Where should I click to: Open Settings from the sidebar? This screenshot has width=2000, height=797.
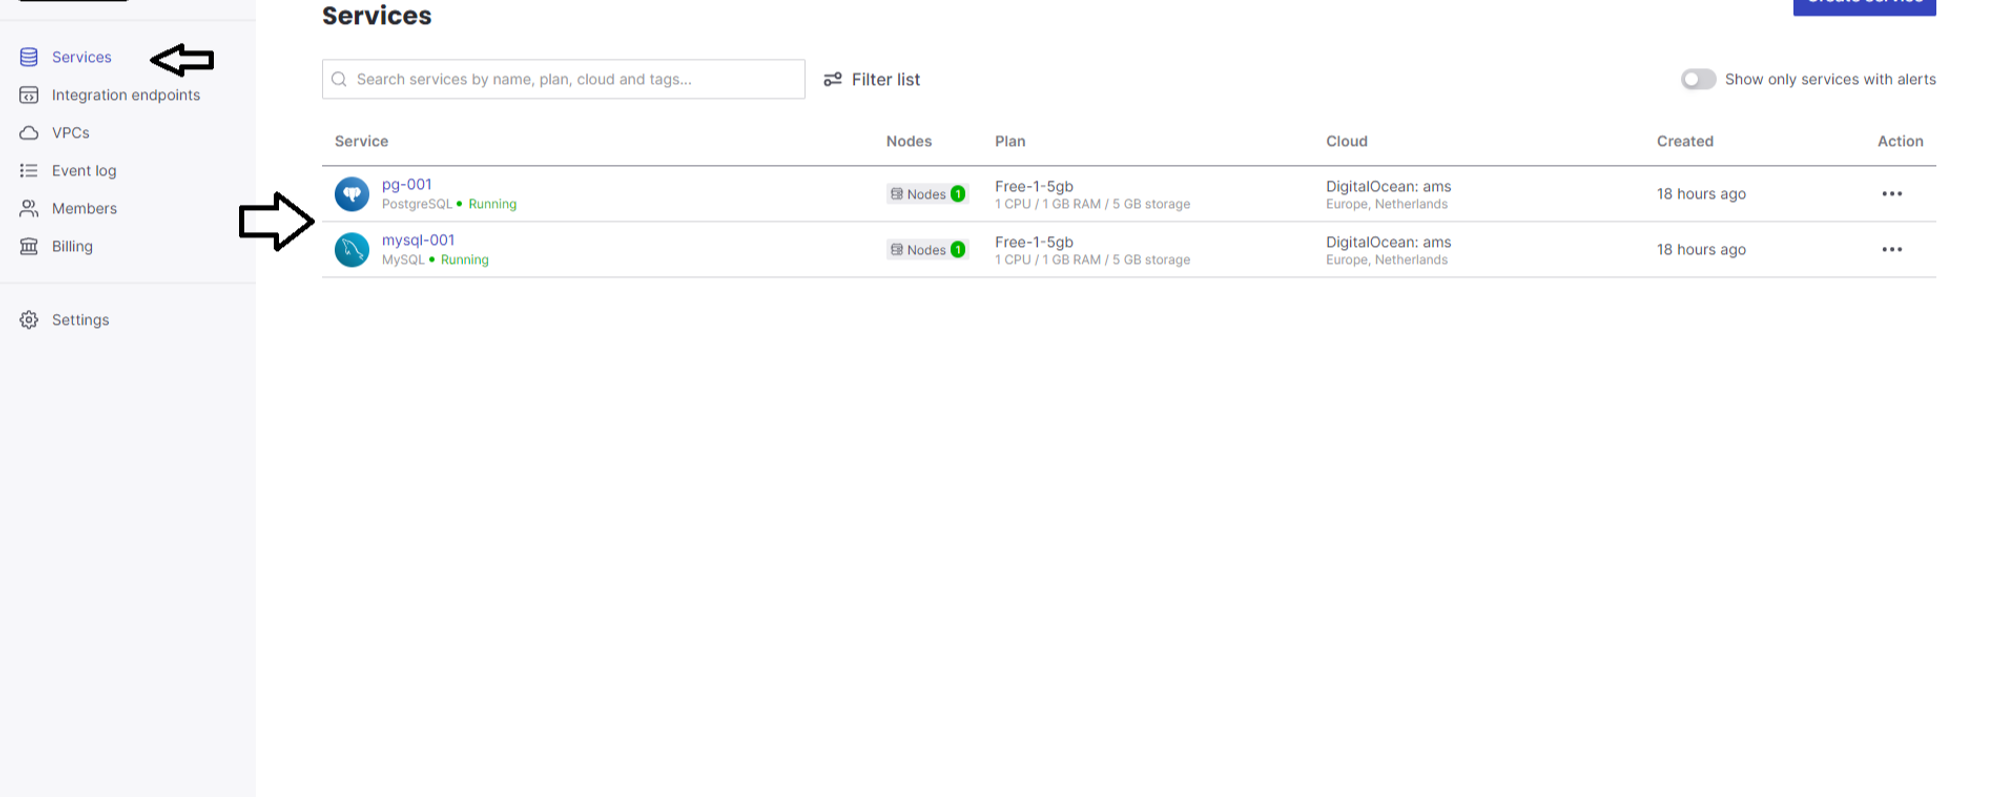pyautogui.click(x=80, y=320)
